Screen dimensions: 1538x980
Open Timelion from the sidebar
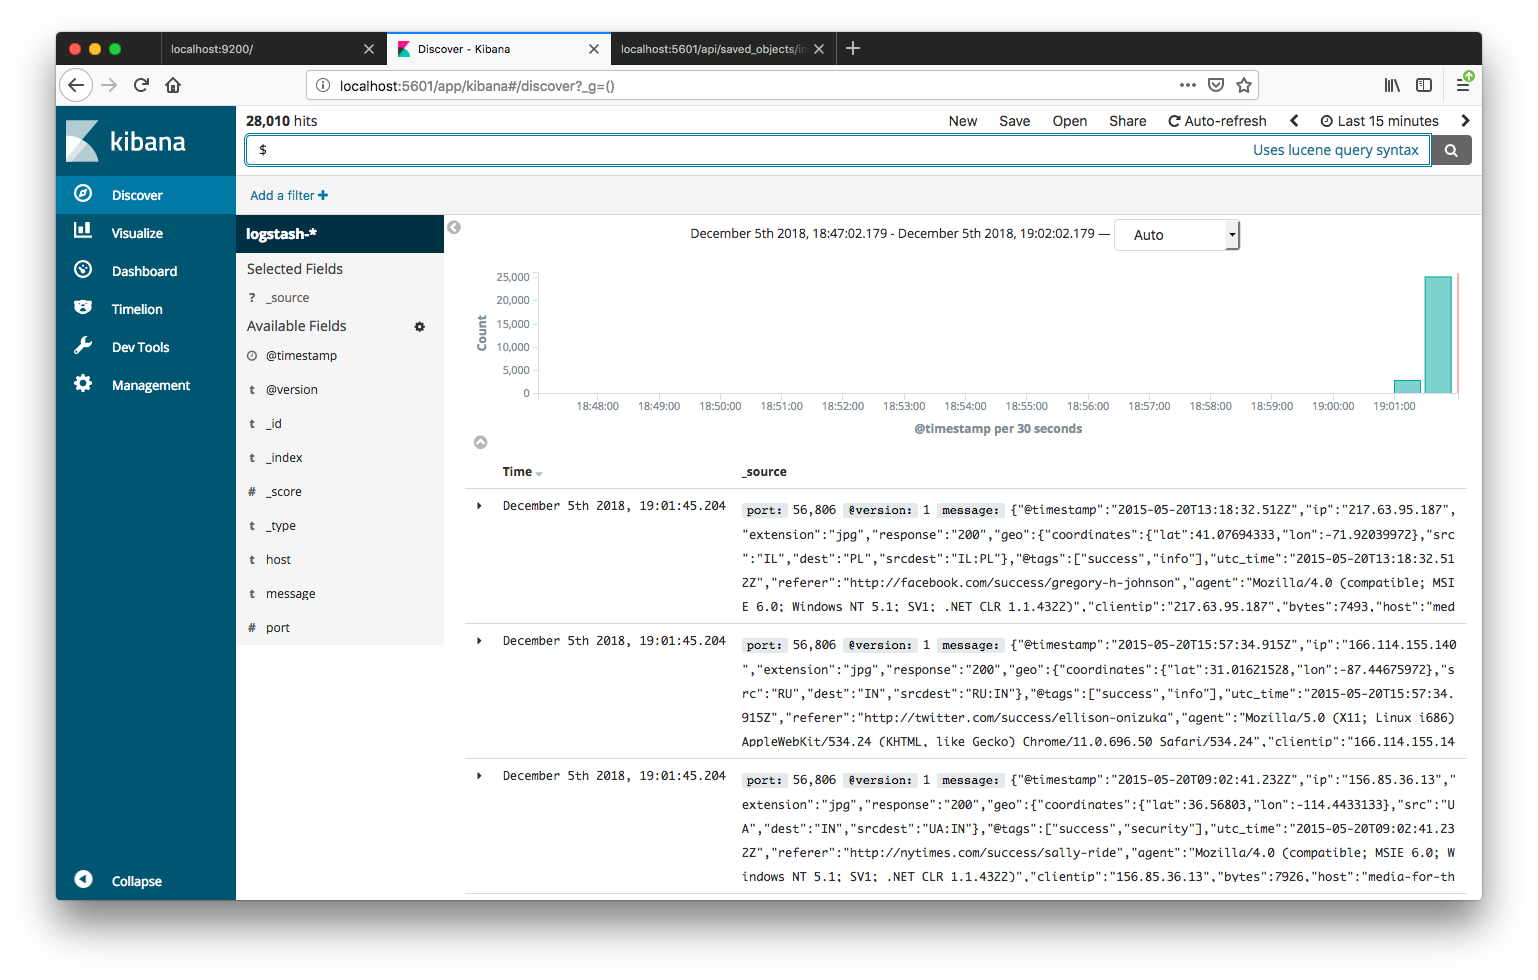146,309
